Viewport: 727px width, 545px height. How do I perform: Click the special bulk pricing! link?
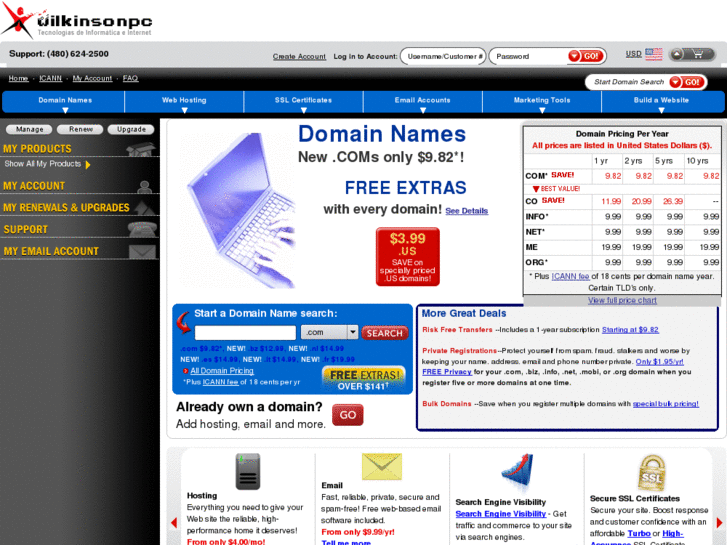point(665,404)
